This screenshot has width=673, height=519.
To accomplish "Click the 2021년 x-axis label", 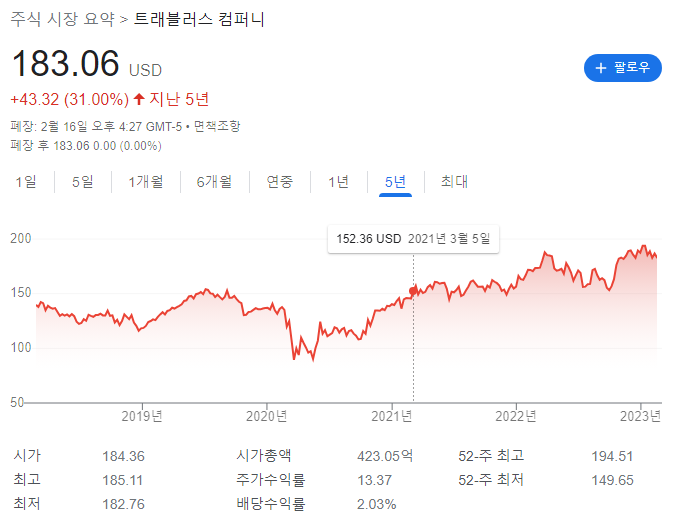I will pos(391,416).
